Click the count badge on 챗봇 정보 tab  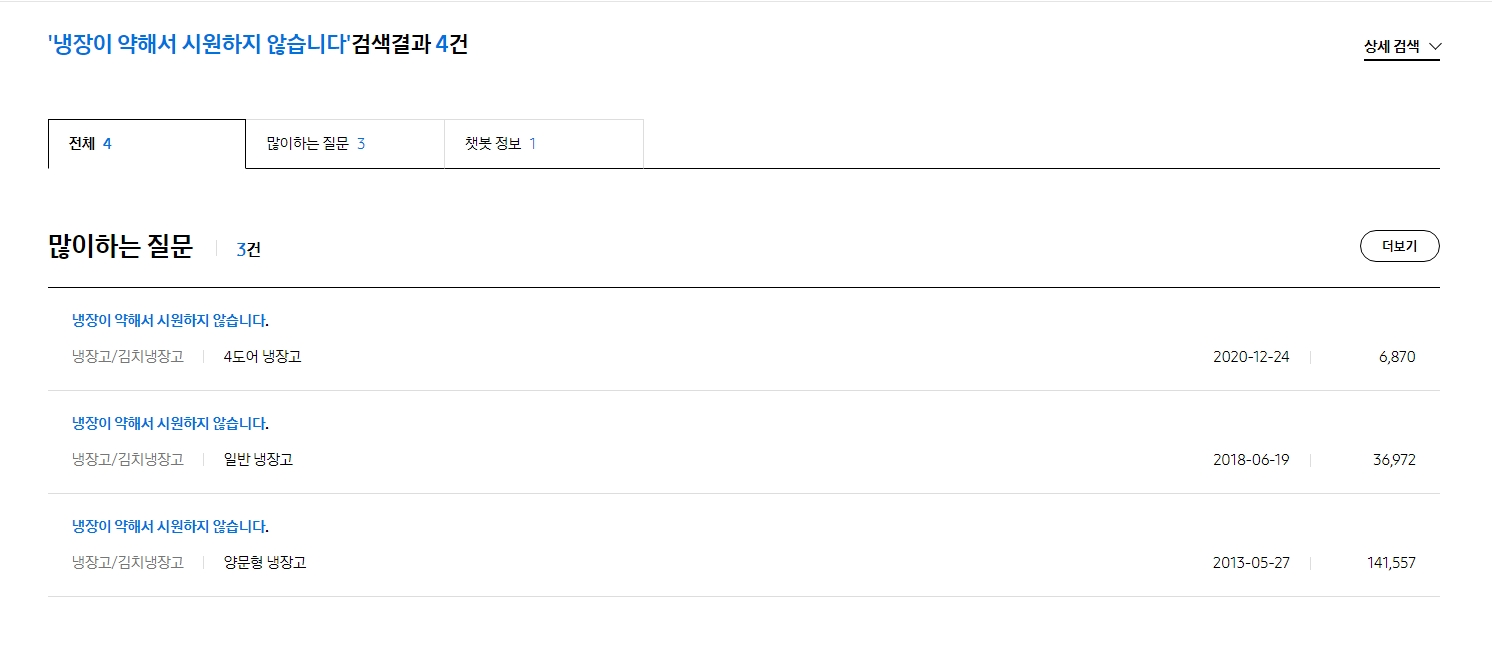[532, 143]
